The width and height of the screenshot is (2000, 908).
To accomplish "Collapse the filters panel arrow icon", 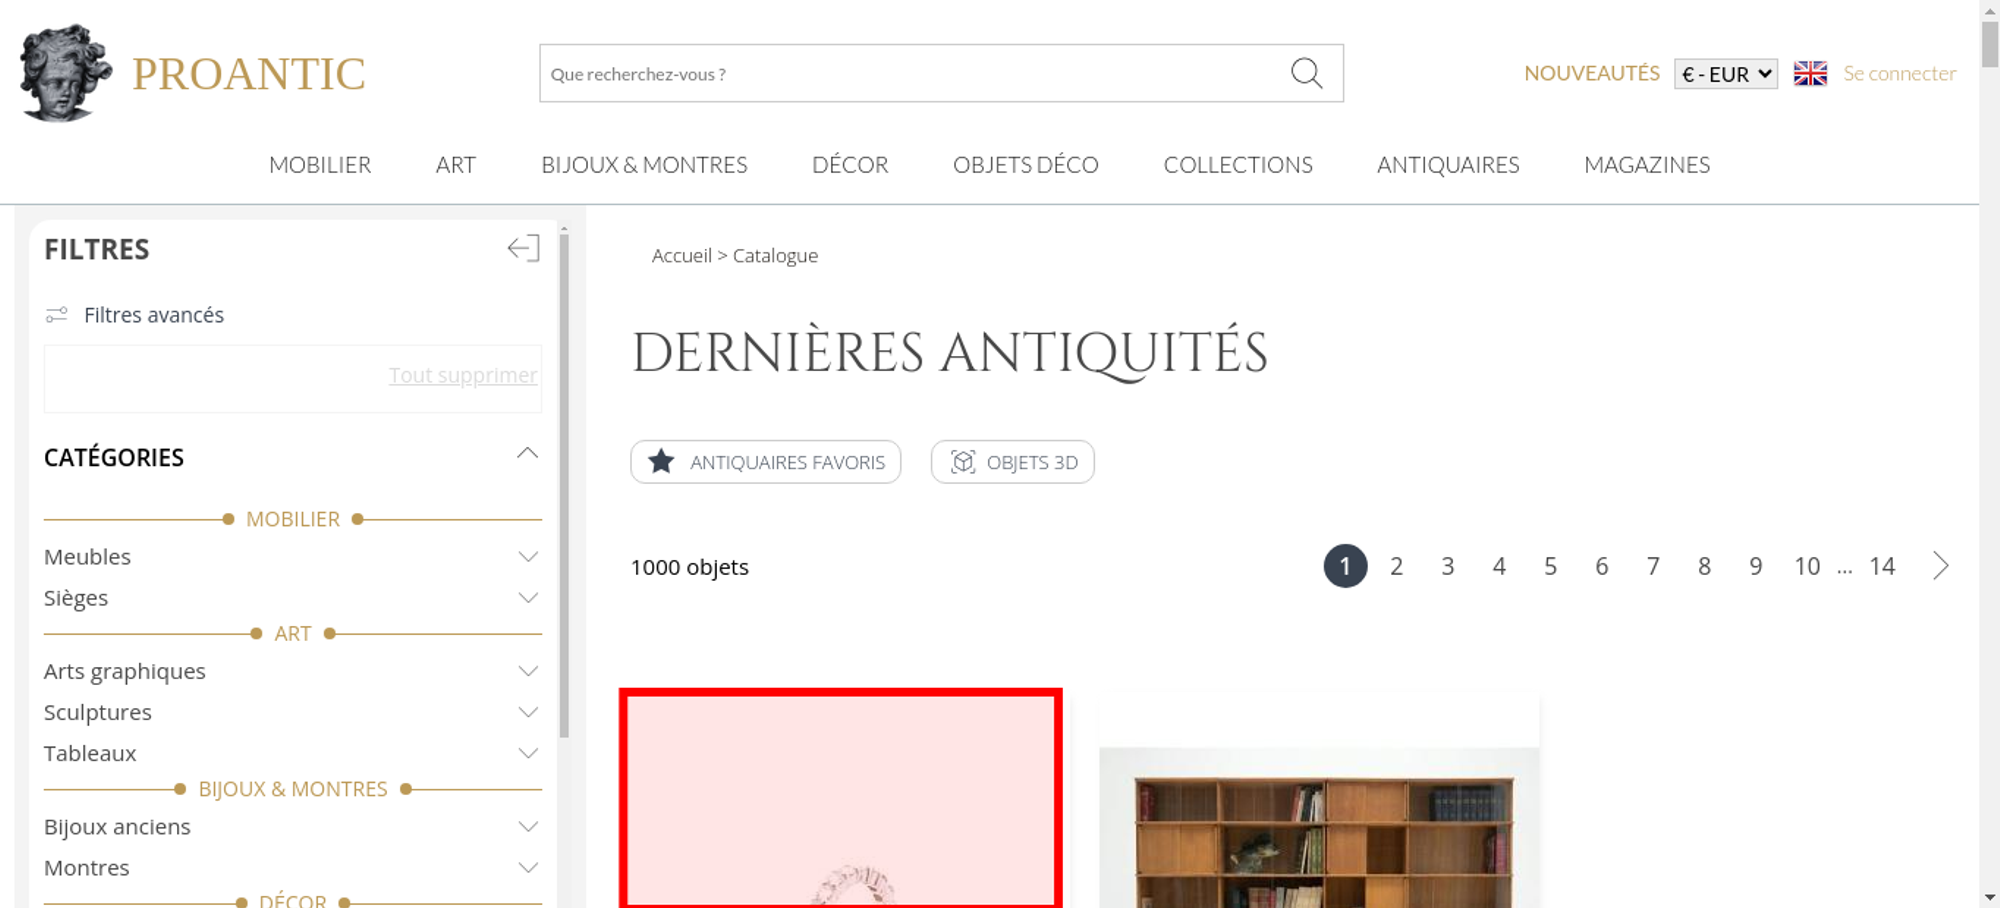I will pos(523,248).
